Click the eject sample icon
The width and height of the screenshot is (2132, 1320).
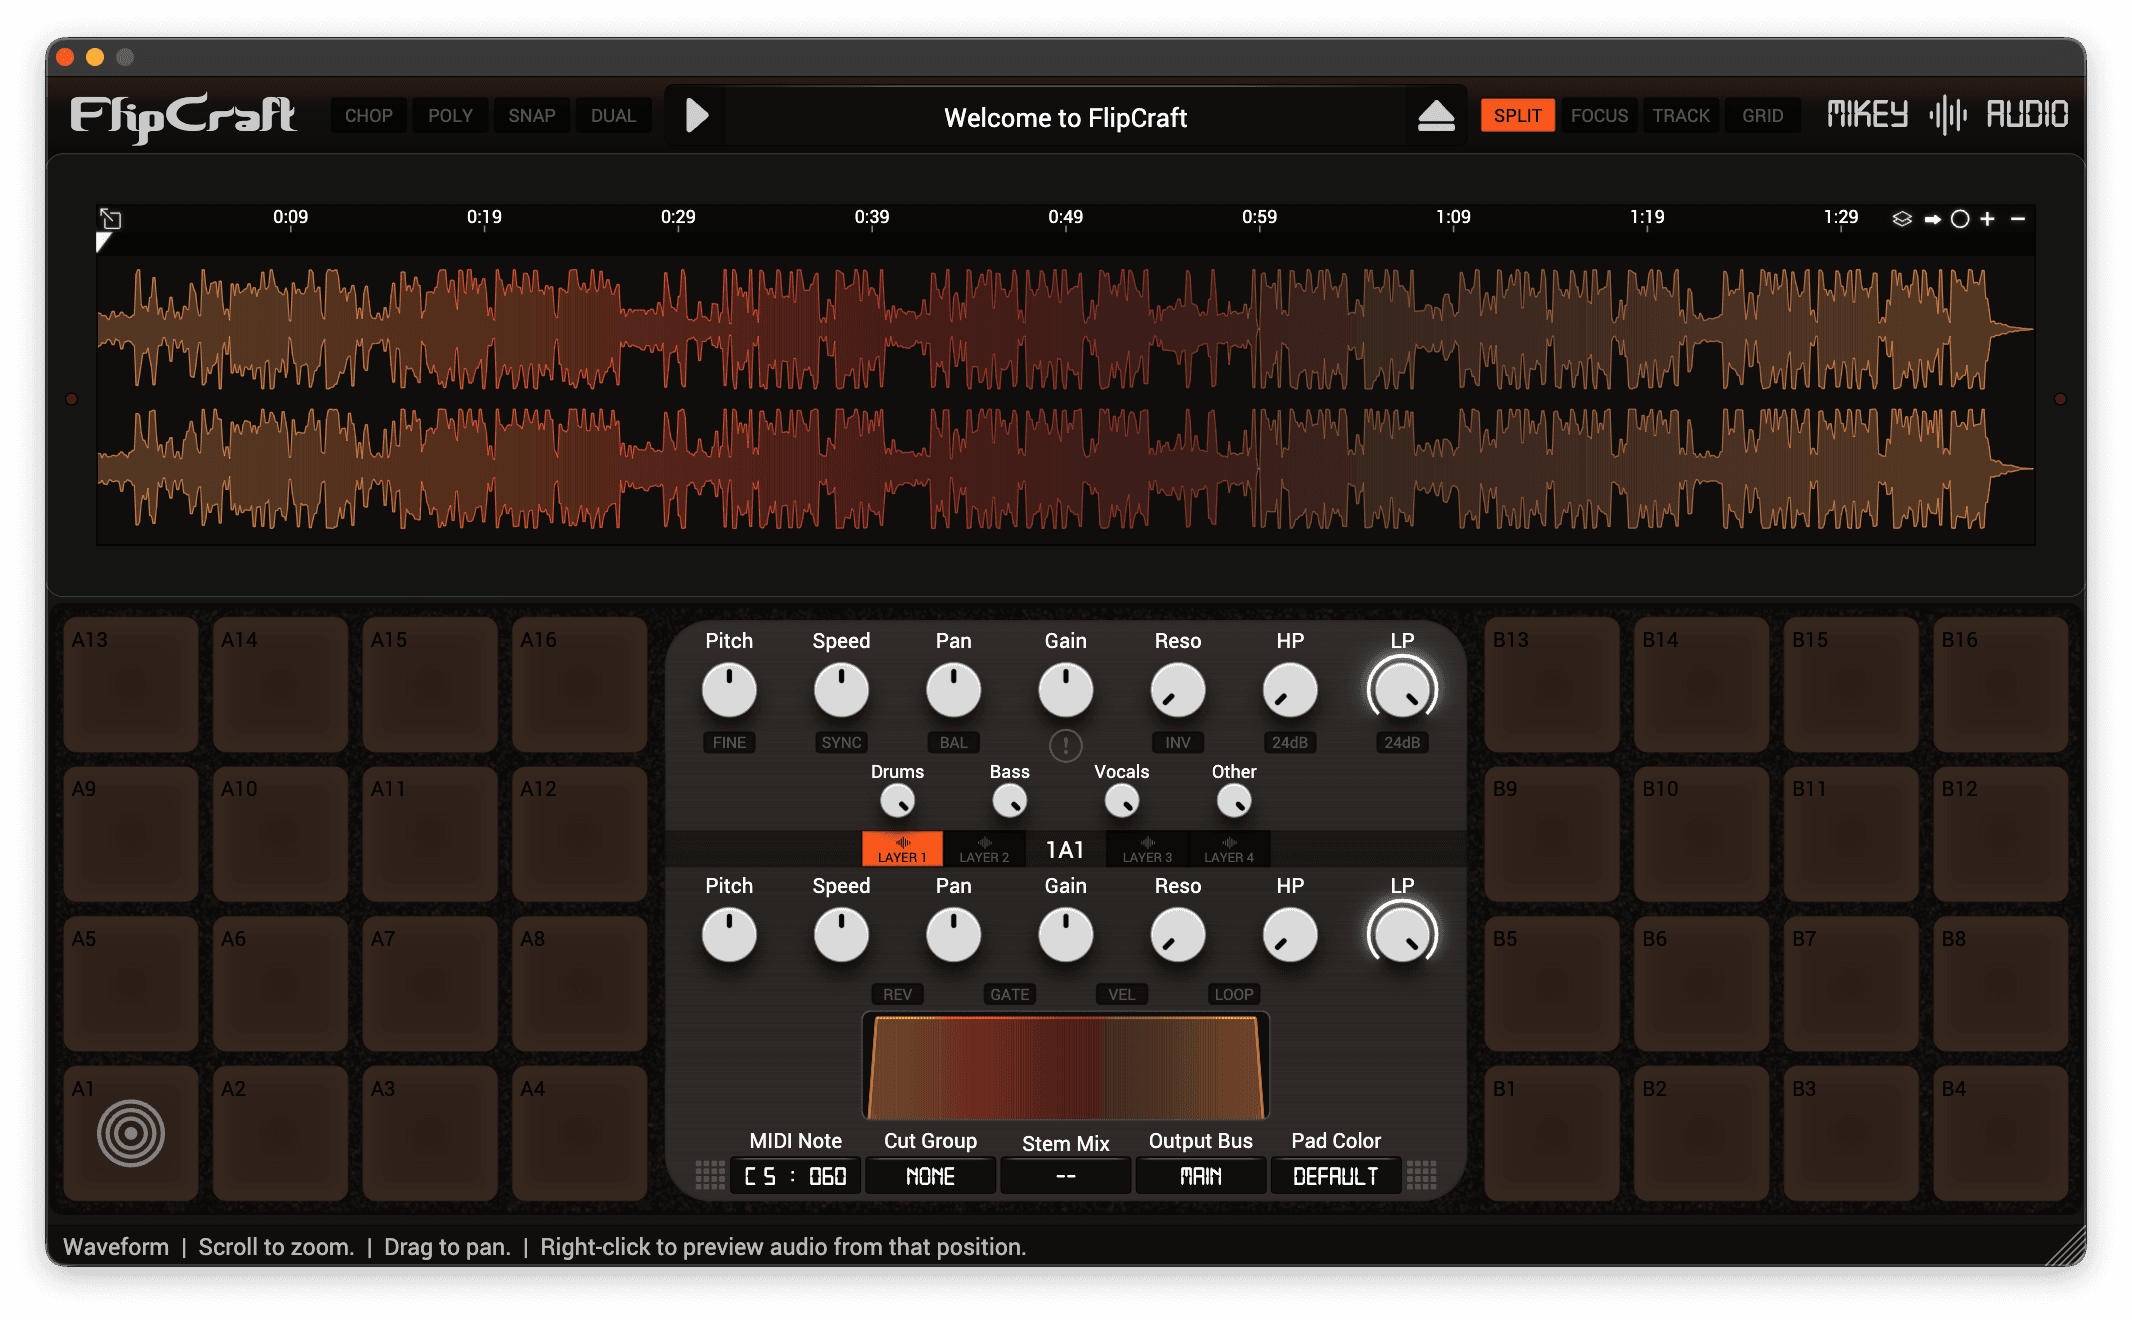1436,117
